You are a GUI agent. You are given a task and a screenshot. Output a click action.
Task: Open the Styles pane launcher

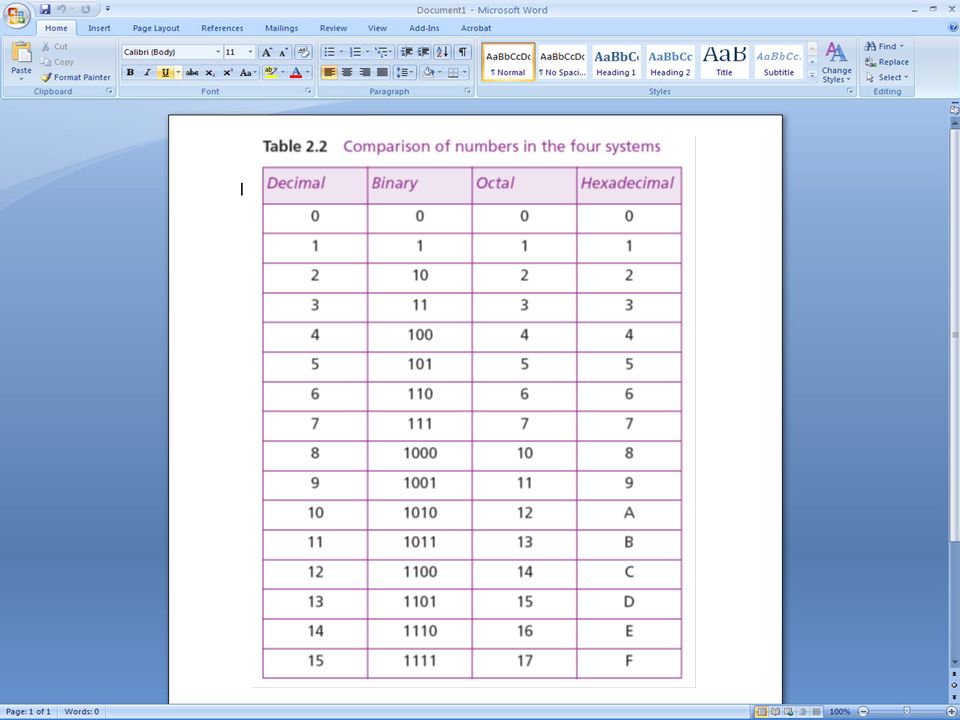(850, 91)
